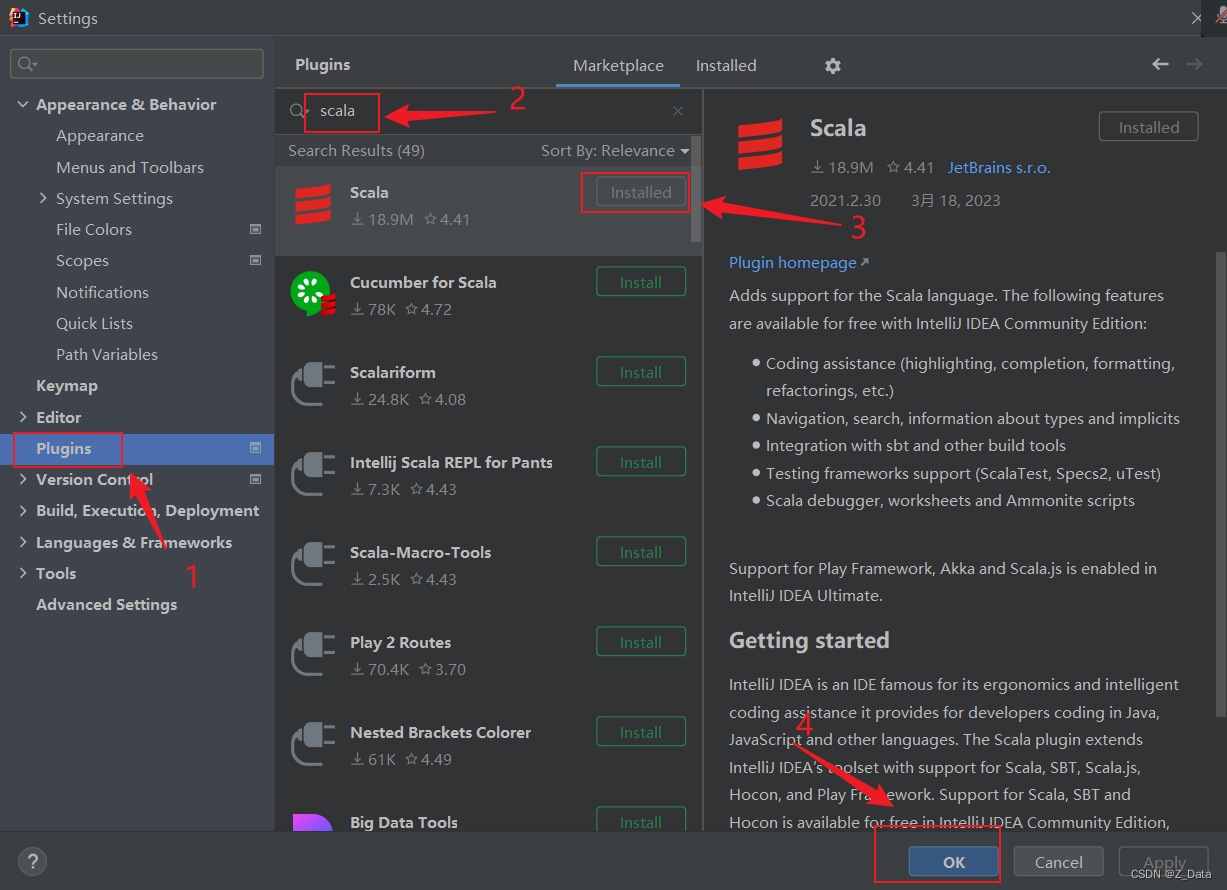Expand the Languages & Frameworks section
The height and width of the screenshot is (890, 1227).
[x=23, y=542]
